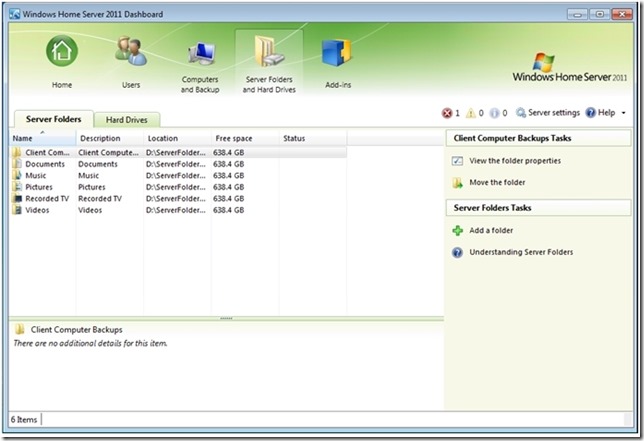The image size is (644, 441).
Task: Click the details pane splitter grip
Action: point(225,318)
